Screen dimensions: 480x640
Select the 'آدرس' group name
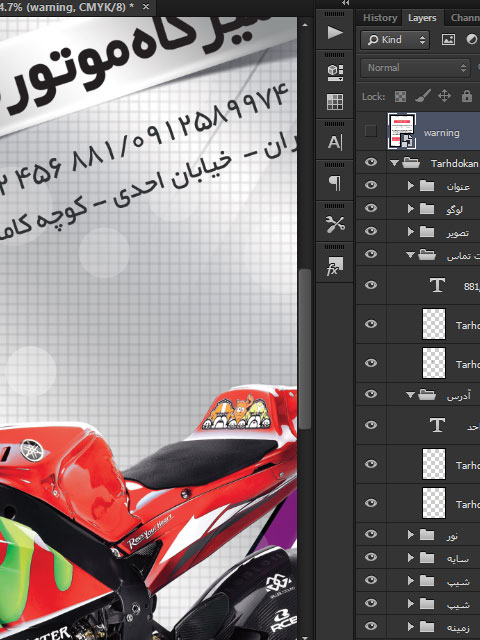pos(458,395)
